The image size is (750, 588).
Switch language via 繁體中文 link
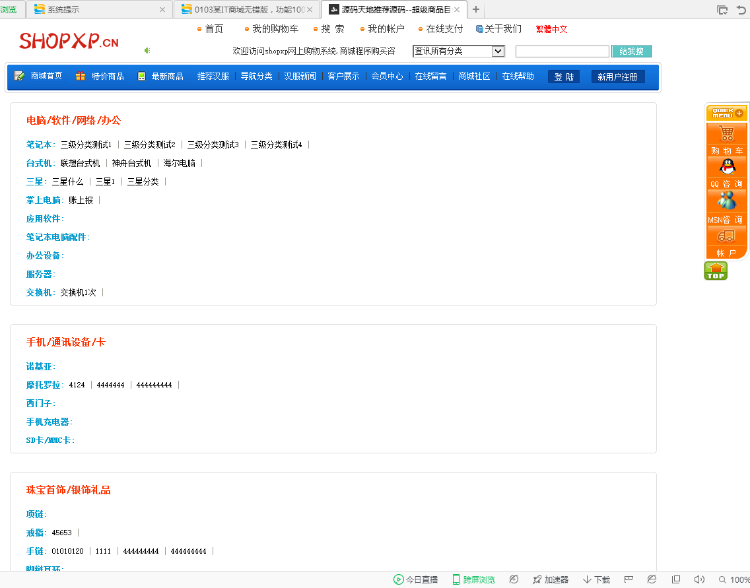click(551, 29)
